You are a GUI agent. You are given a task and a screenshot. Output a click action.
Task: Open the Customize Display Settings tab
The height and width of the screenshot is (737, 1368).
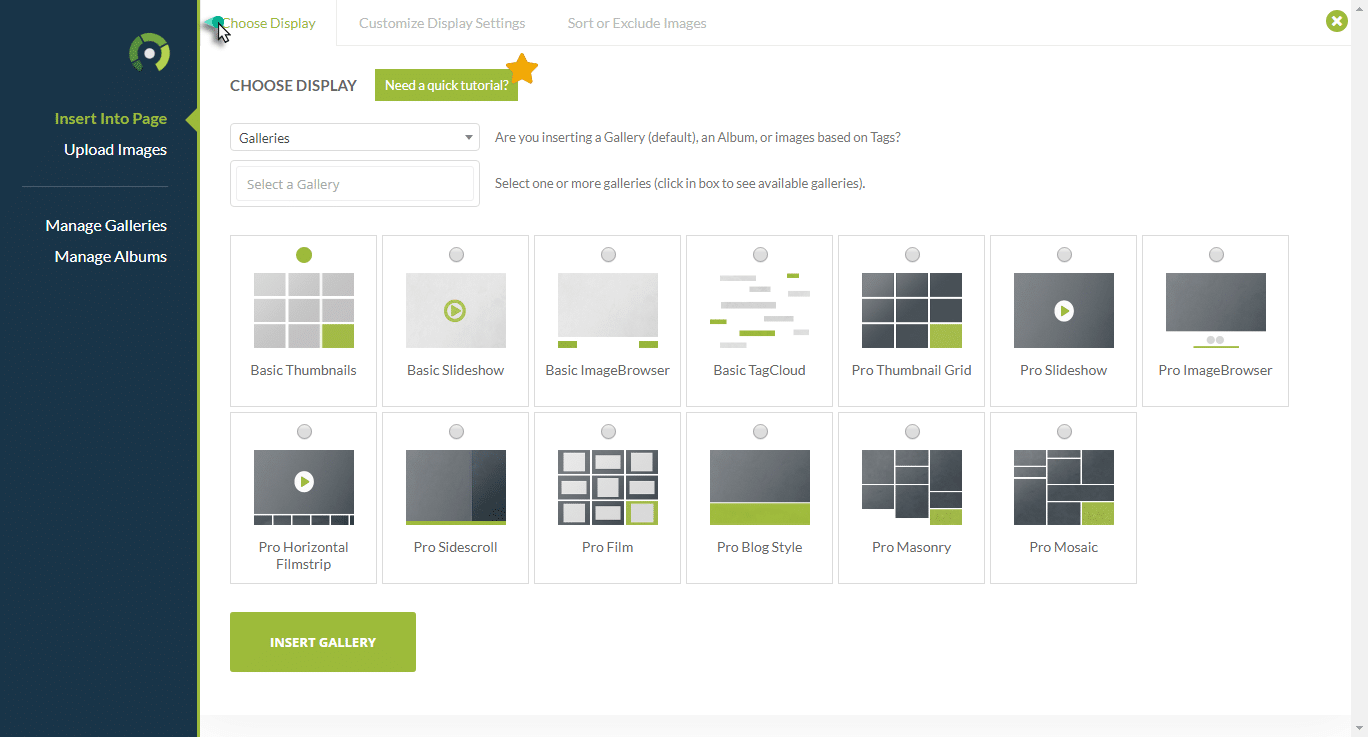442,23
